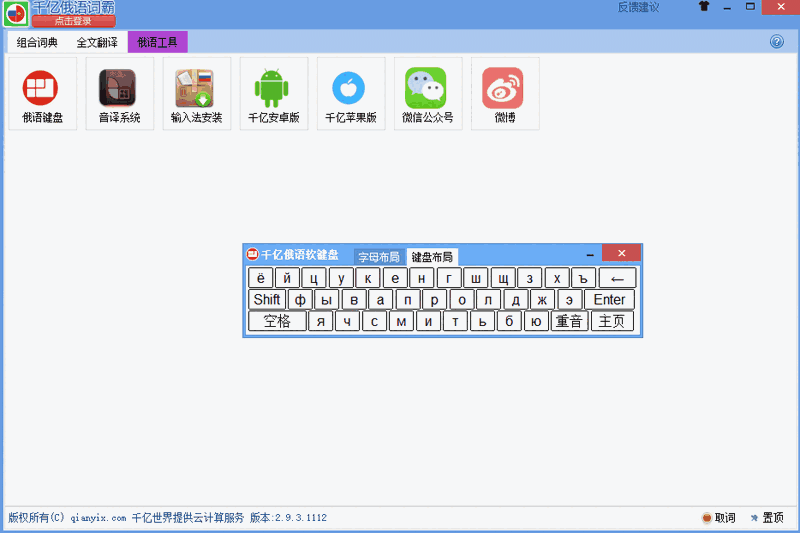
Task: Tap the с key
Action: coord(374,321)
